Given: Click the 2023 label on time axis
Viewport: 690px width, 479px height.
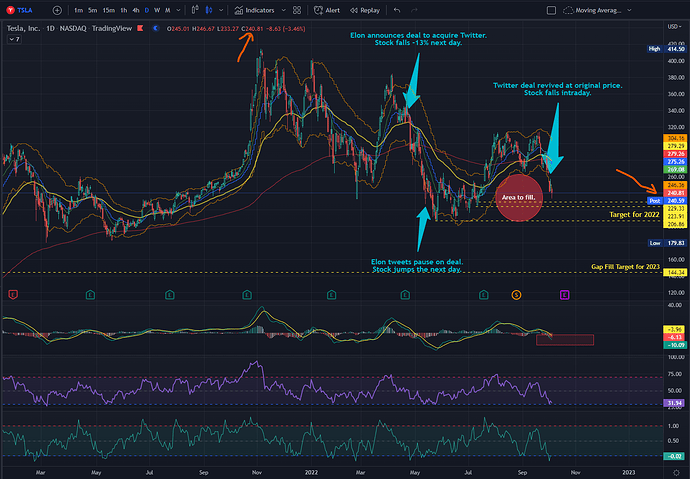Looking at the screenshot, I should [628, 472].
